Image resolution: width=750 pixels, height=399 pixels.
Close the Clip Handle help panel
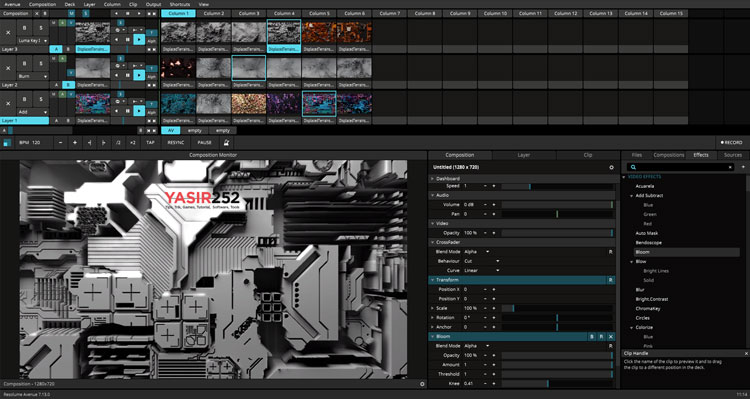tap(746, 353)
